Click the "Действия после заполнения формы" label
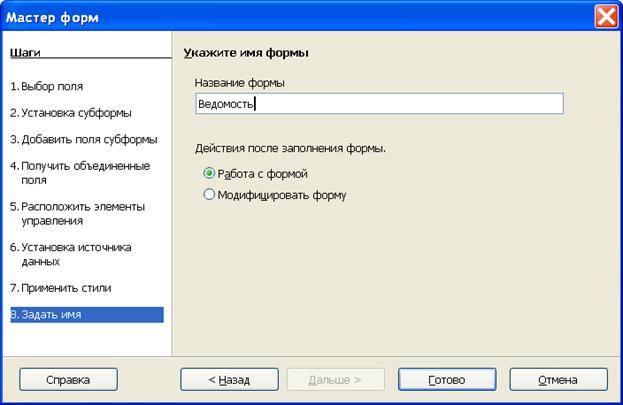 point(290,148)
